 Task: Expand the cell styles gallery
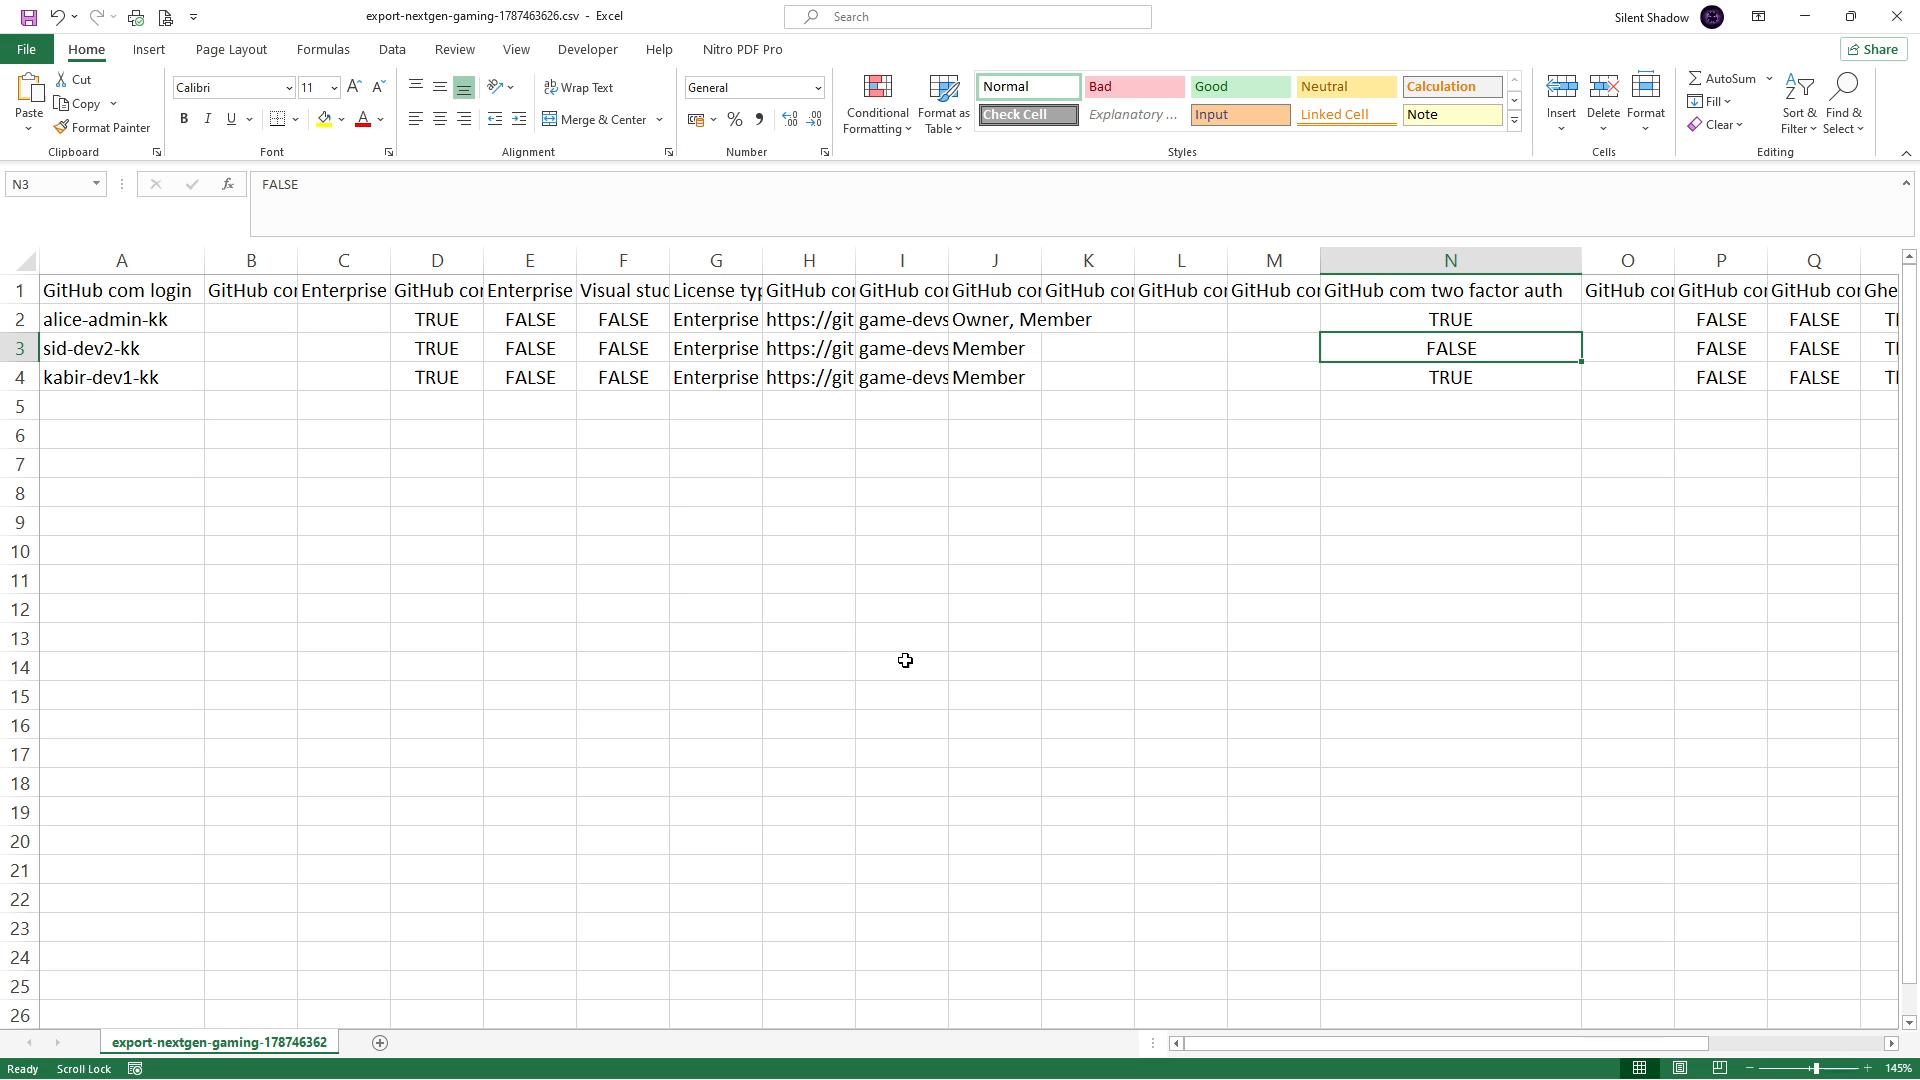(1514, 121)
